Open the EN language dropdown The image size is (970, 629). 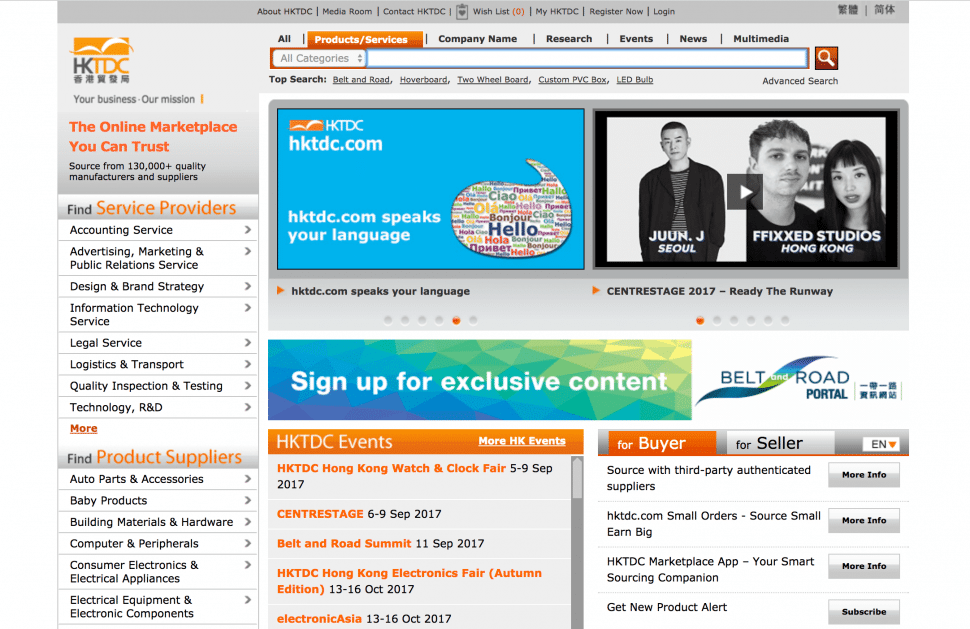(x=883, y=444)
